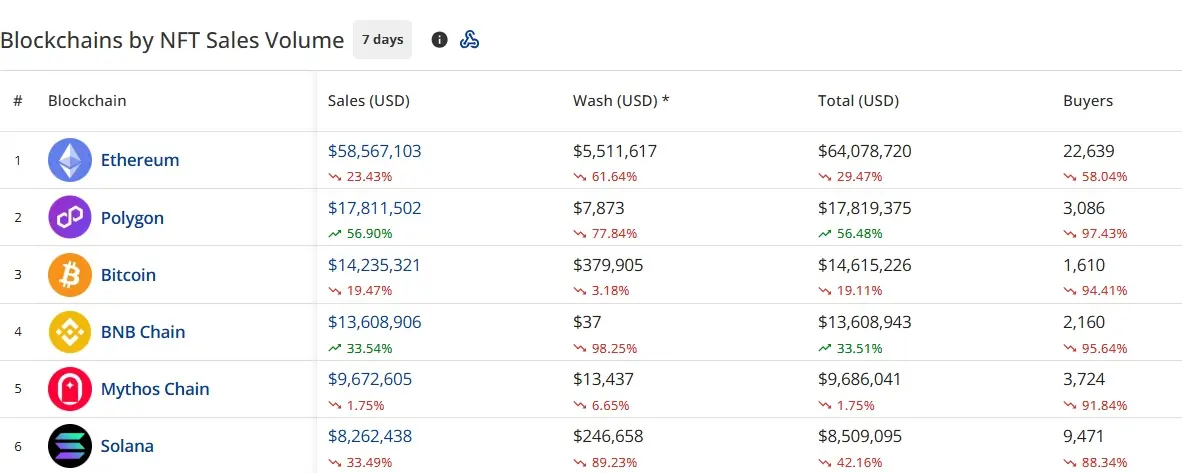1182x473 pixels.
Task: Sort by Total (USD) column header
Action: point(859,101)
